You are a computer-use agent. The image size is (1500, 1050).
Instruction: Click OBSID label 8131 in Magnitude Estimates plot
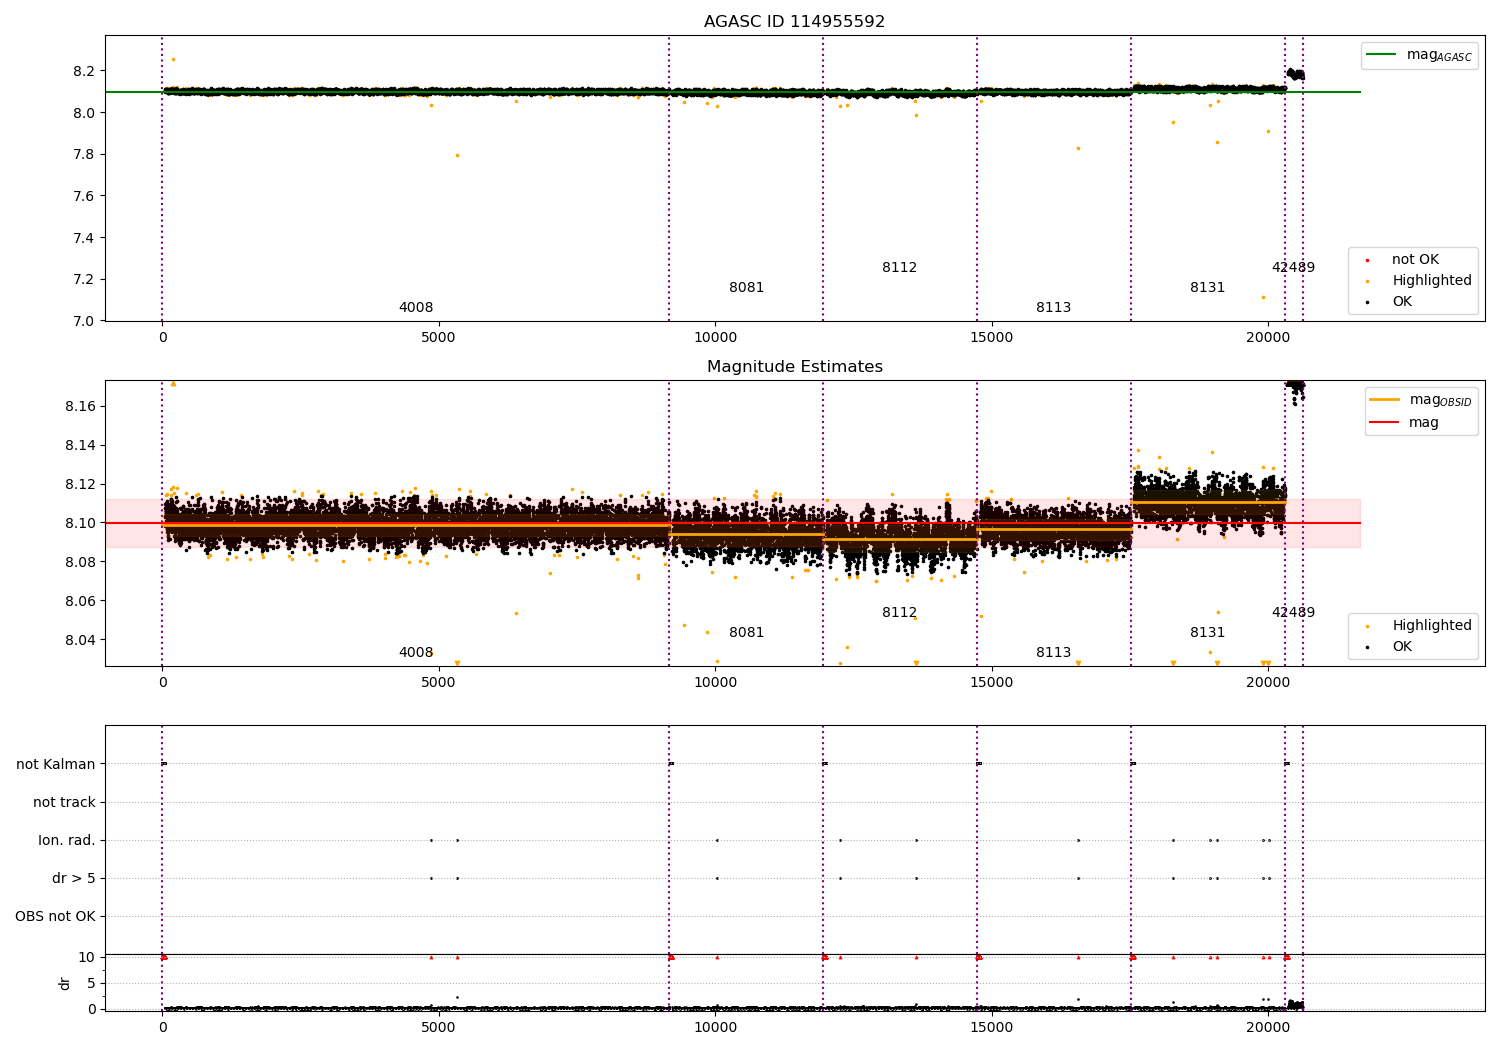[x=1207, y=633]
